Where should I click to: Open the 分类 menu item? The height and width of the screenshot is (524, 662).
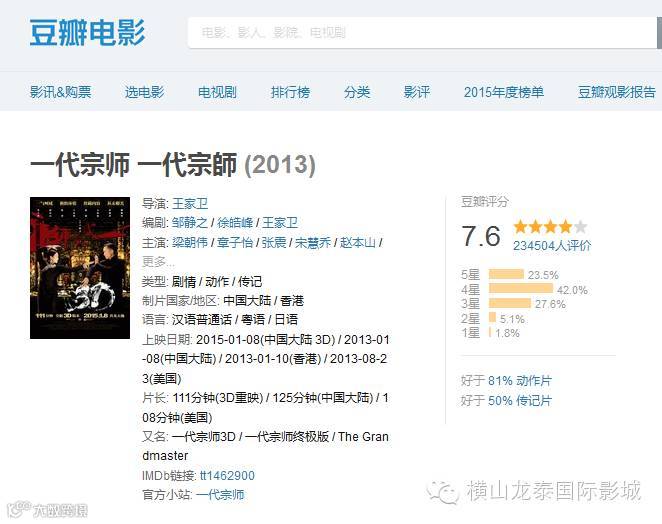coord(357,92)
